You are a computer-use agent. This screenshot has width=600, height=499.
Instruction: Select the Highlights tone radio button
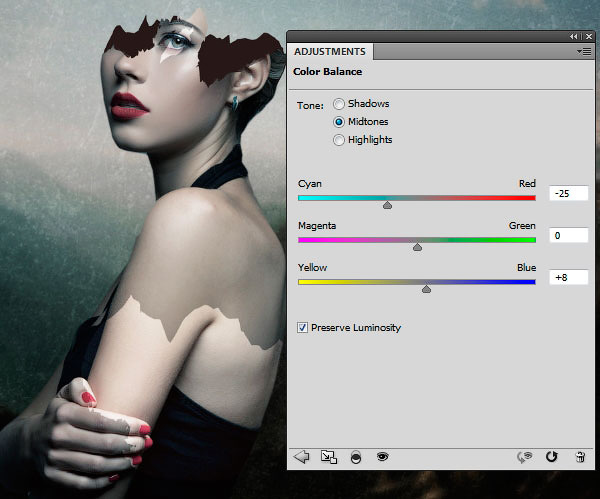coord(339,140)
